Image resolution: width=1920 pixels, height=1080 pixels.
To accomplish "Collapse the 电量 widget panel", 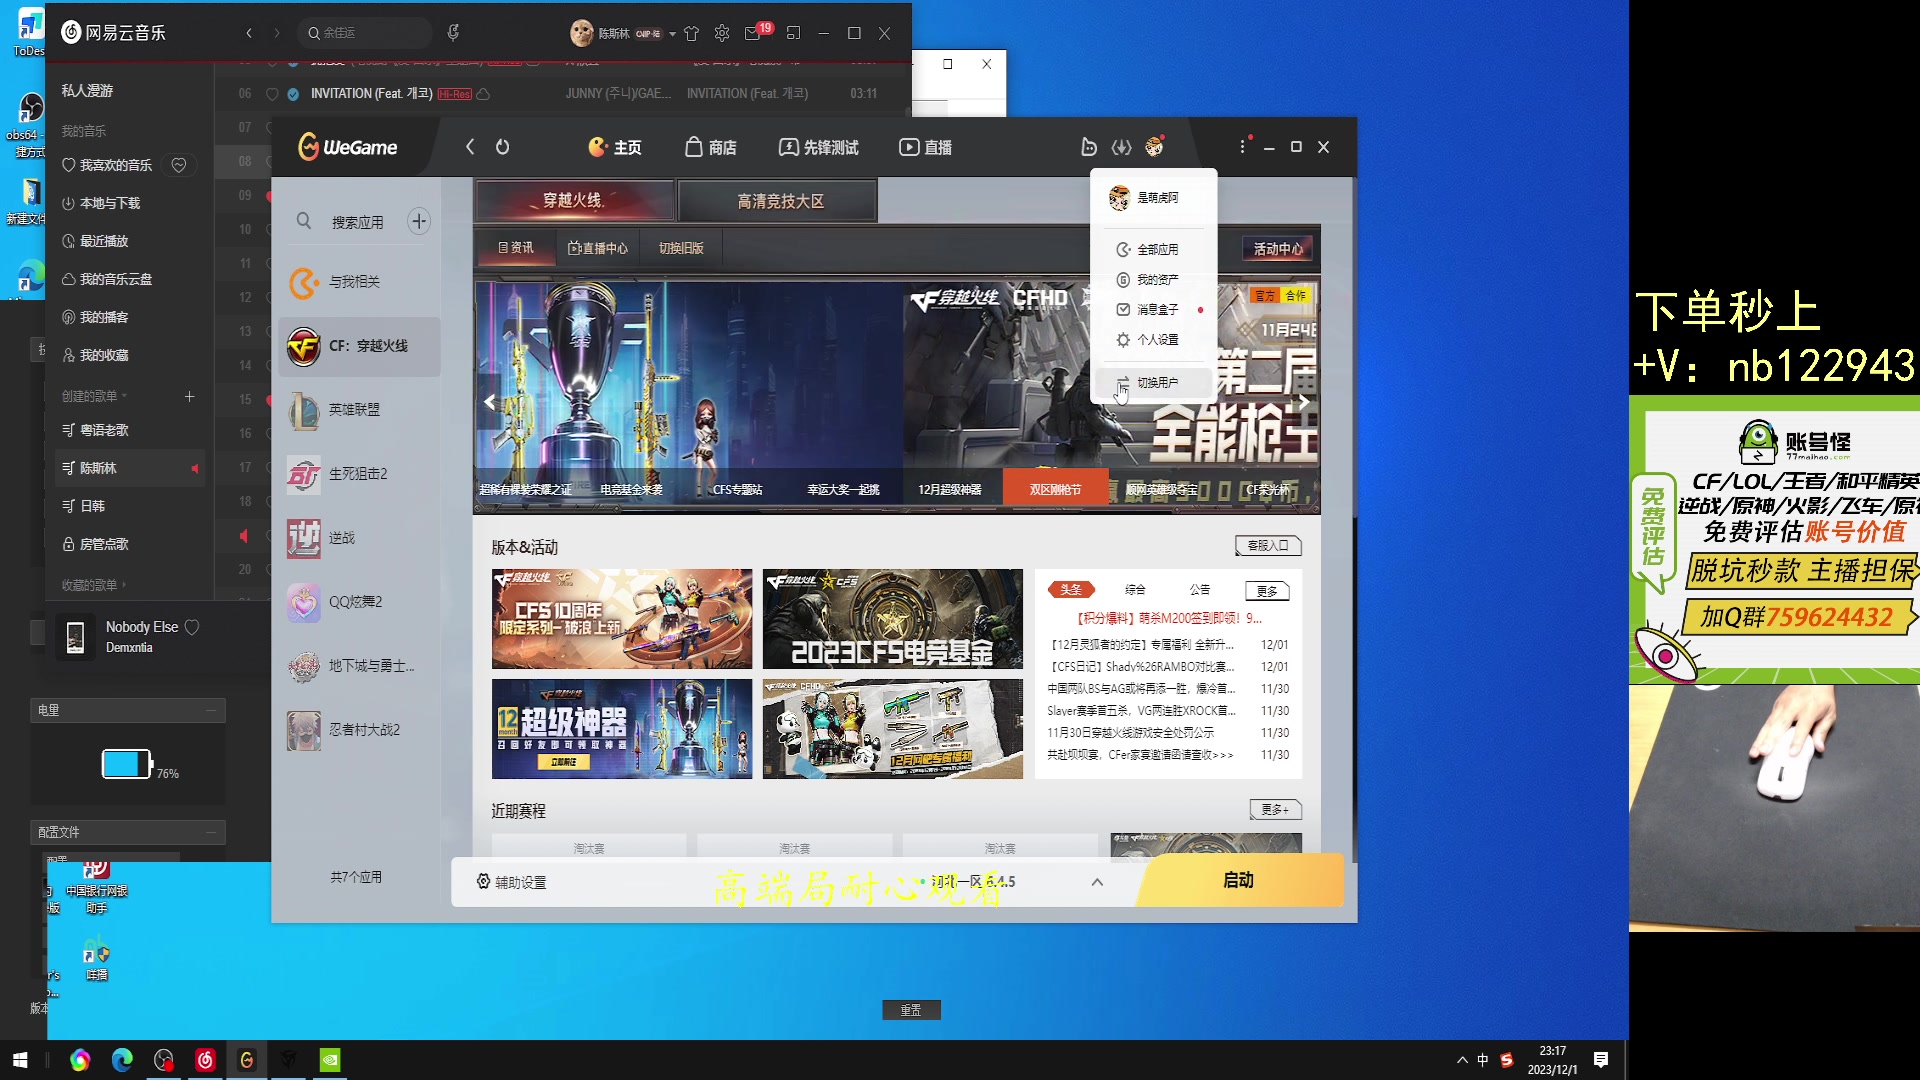I will click(211, 710).
